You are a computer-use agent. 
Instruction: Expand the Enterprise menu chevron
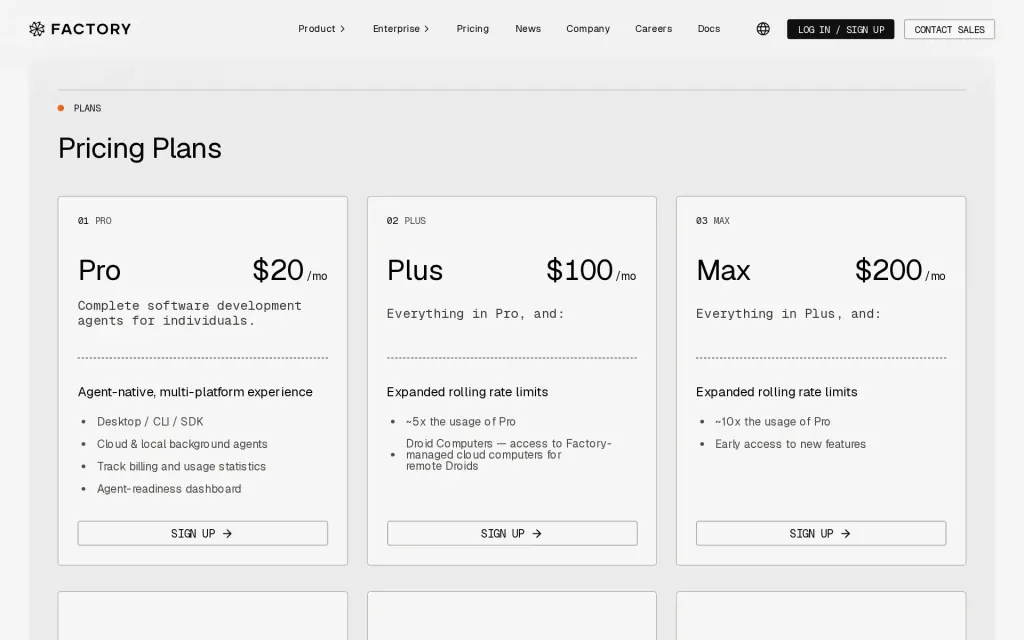tap(426, 29)
